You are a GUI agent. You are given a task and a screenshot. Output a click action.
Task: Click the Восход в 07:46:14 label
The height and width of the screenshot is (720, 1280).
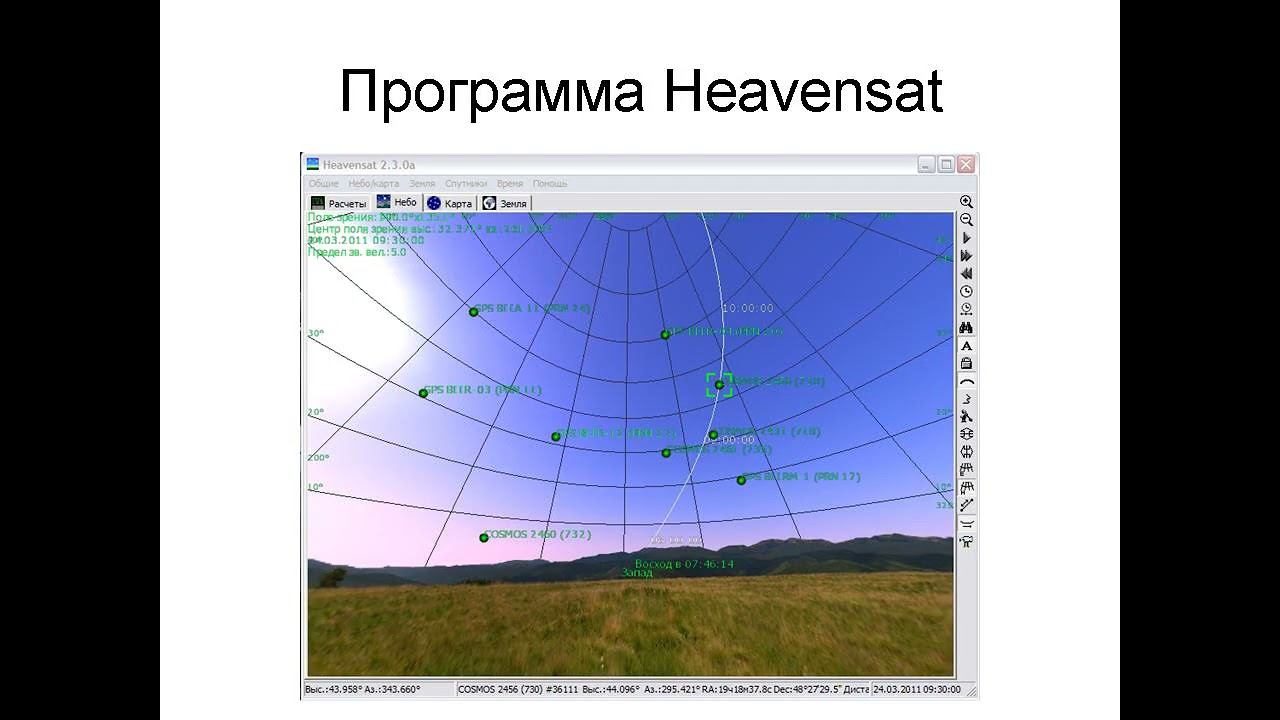(x=684, y=564)
